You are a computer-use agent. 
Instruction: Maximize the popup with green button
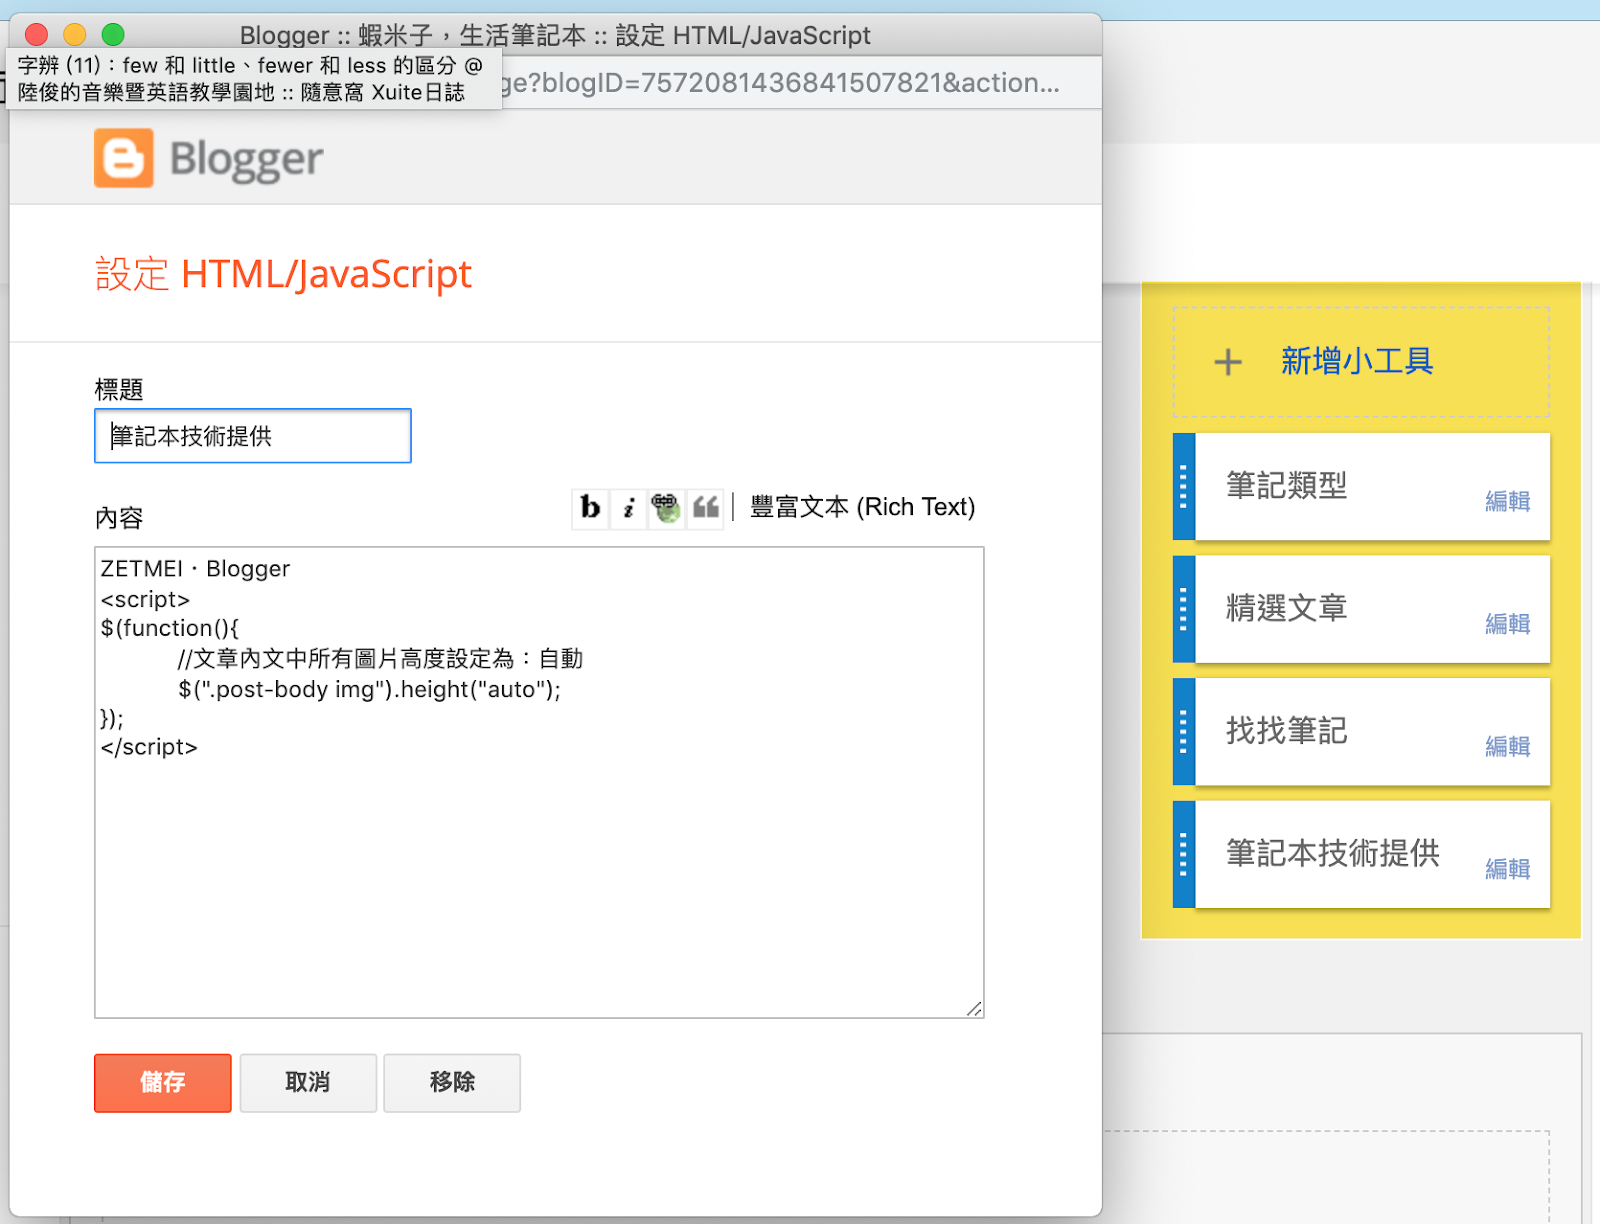pyautogui.click(x=113, y=35)
